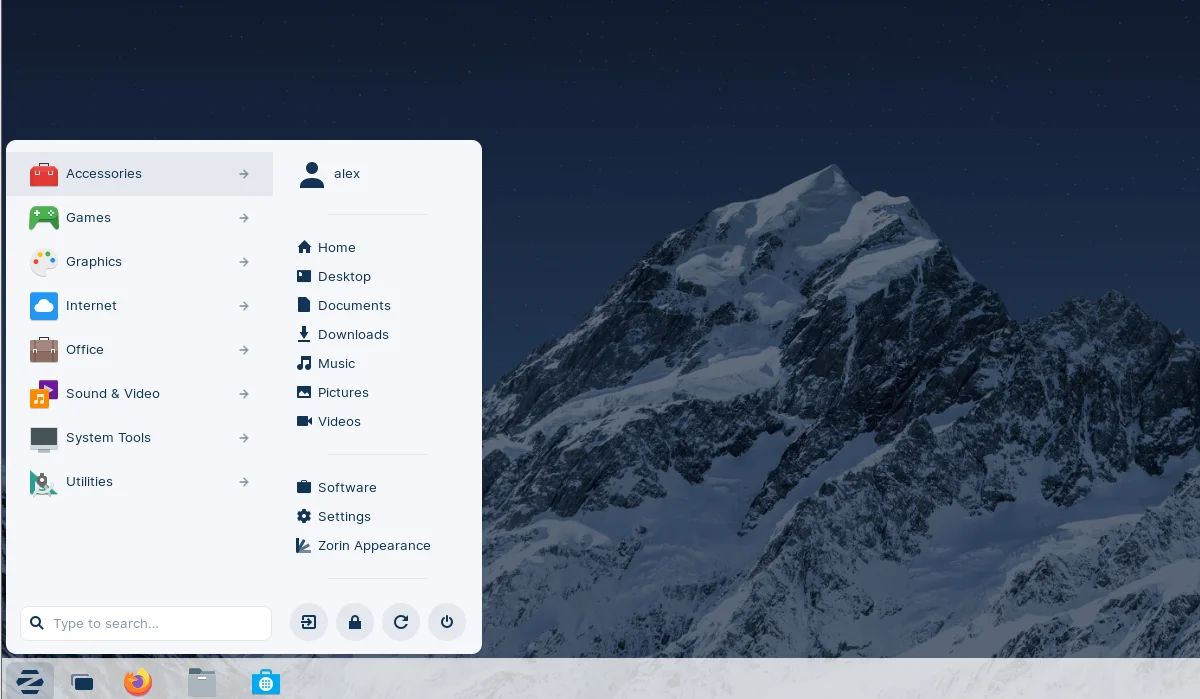The image size is (1200, 699).
Task: Expand the Games submenu arrow
Action: coord(244,218)
